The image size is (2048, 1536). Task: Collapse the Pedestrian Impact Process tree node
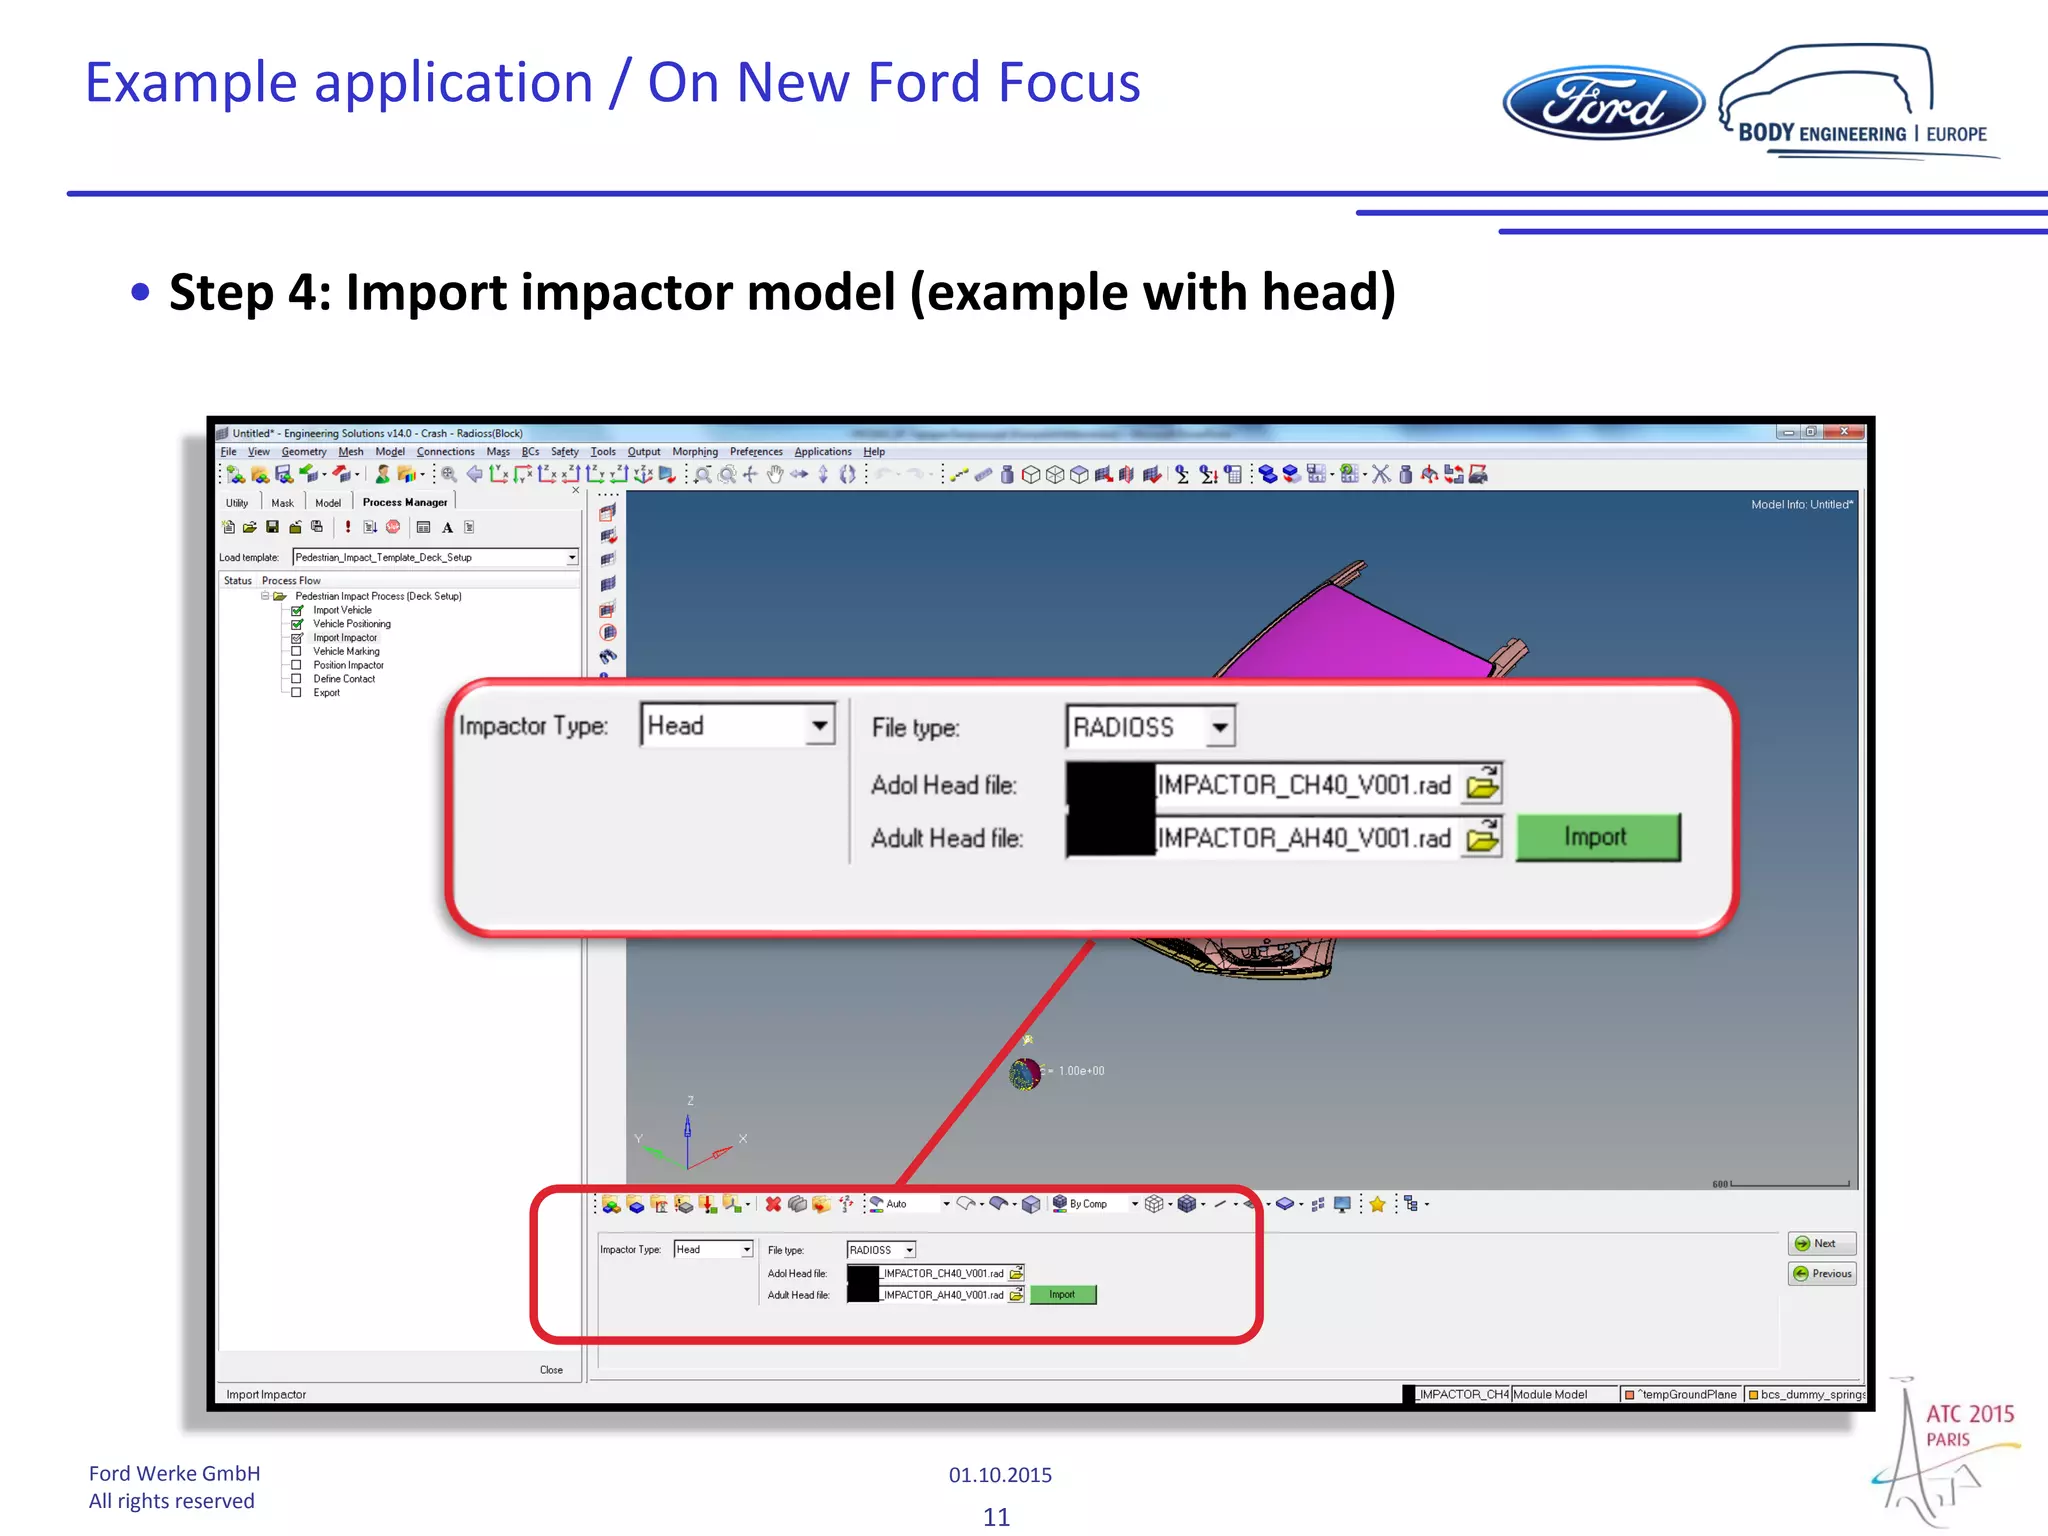(265, 596)
